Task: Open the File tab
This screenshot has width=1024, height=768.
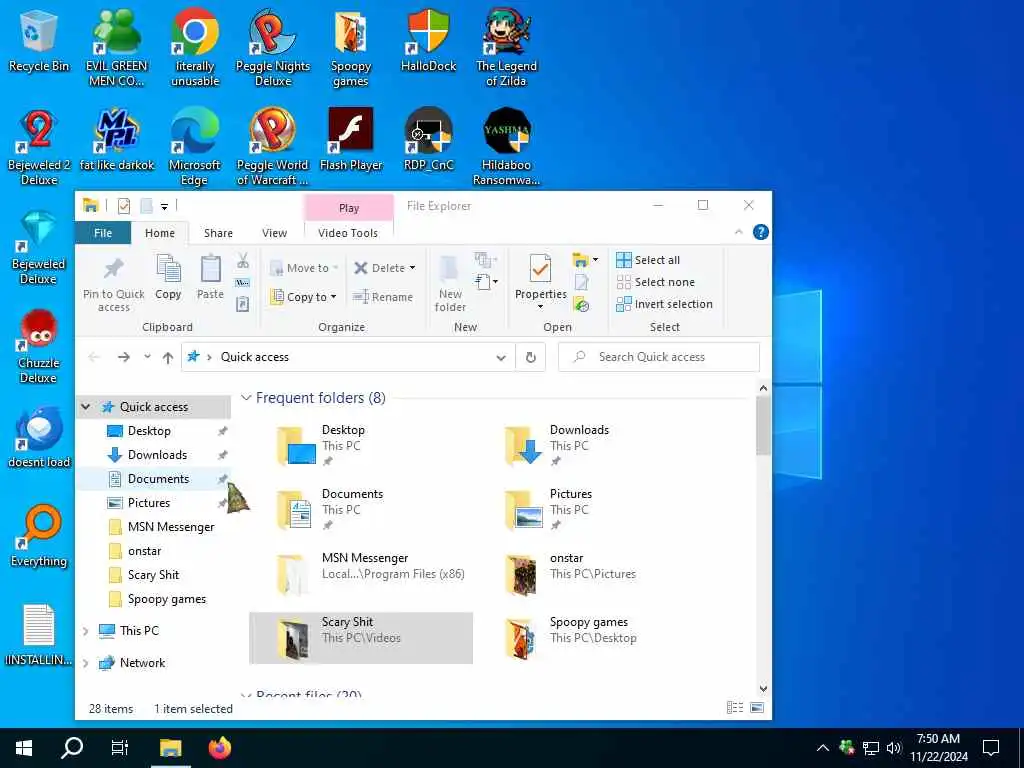Action: [103, 233]
